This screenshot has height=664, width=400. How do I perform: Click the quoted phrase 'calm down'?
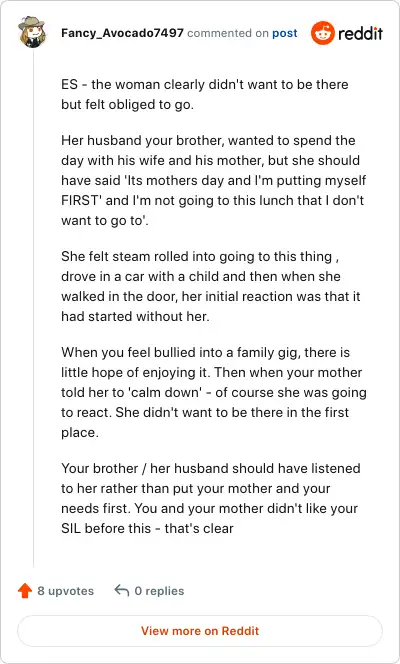point(166,392)
